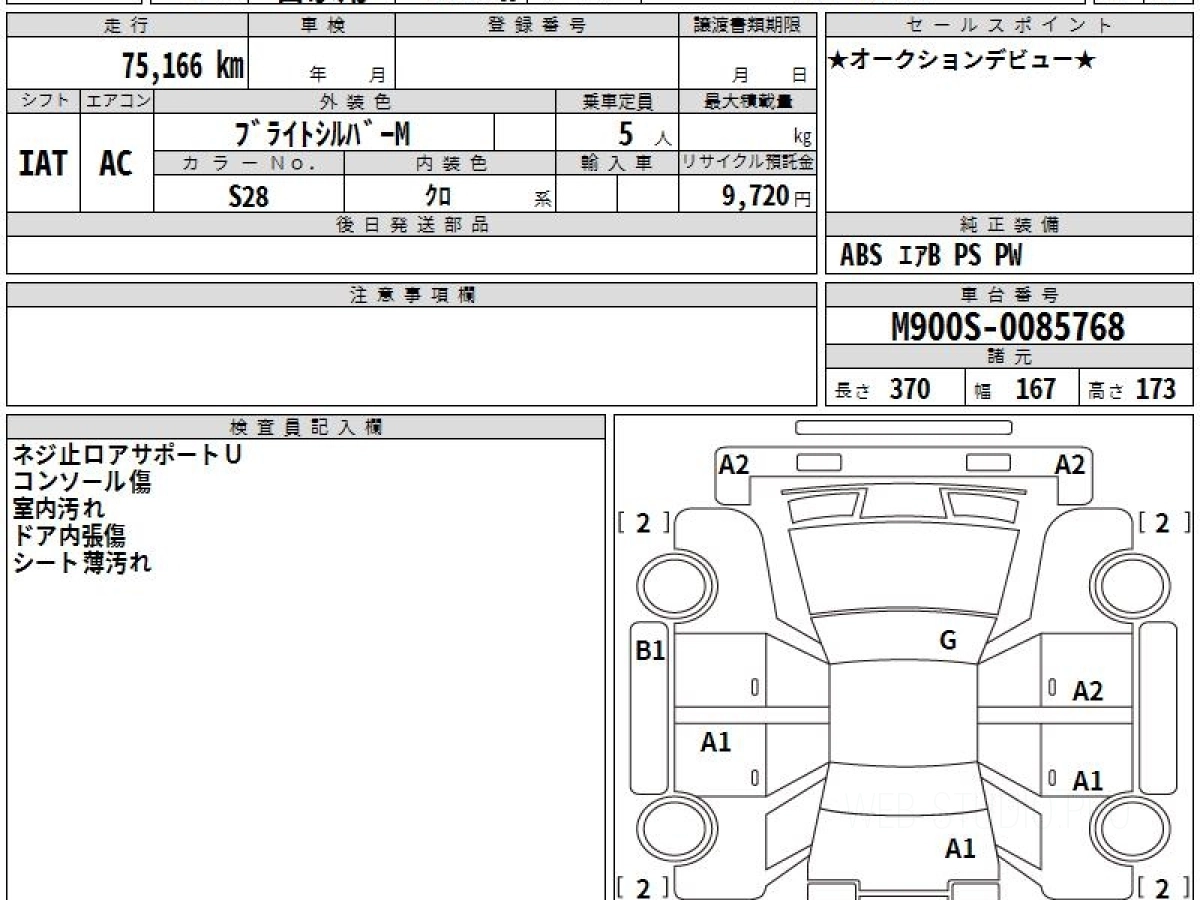Select the IAT transmission value
Screen dimensions: 1200x900
[x=43, y=163]
